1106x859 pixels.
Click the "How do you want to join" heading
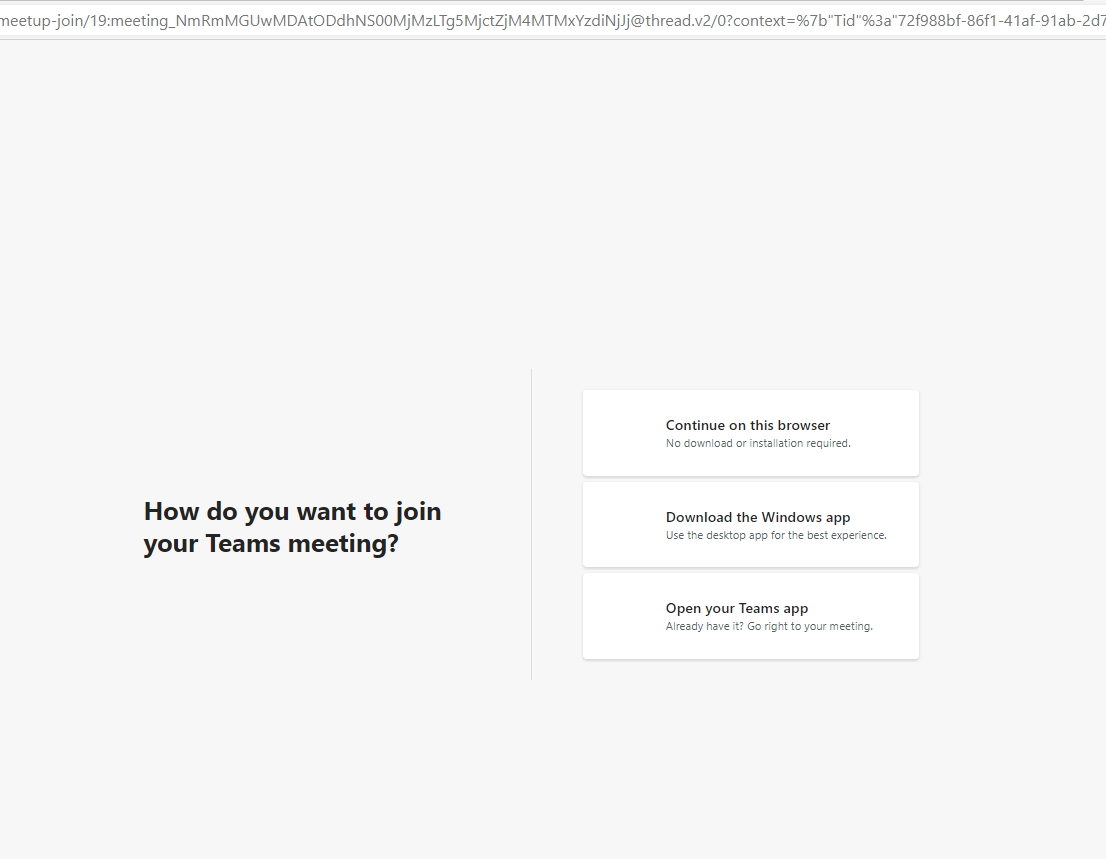[292, 511]
